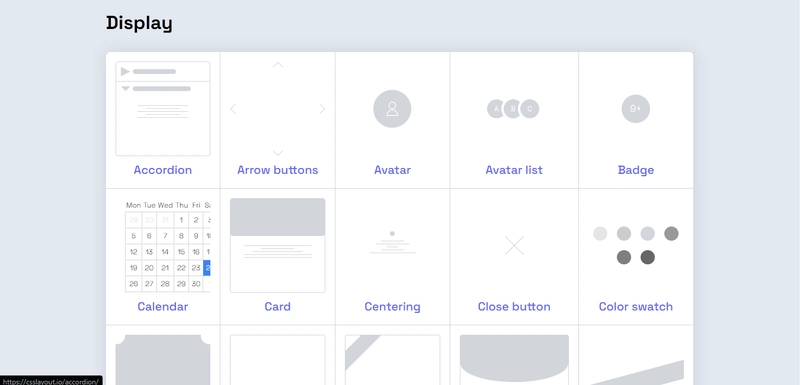Select the Centering illustration icon

pyautogui.click(x=392, y=242)
